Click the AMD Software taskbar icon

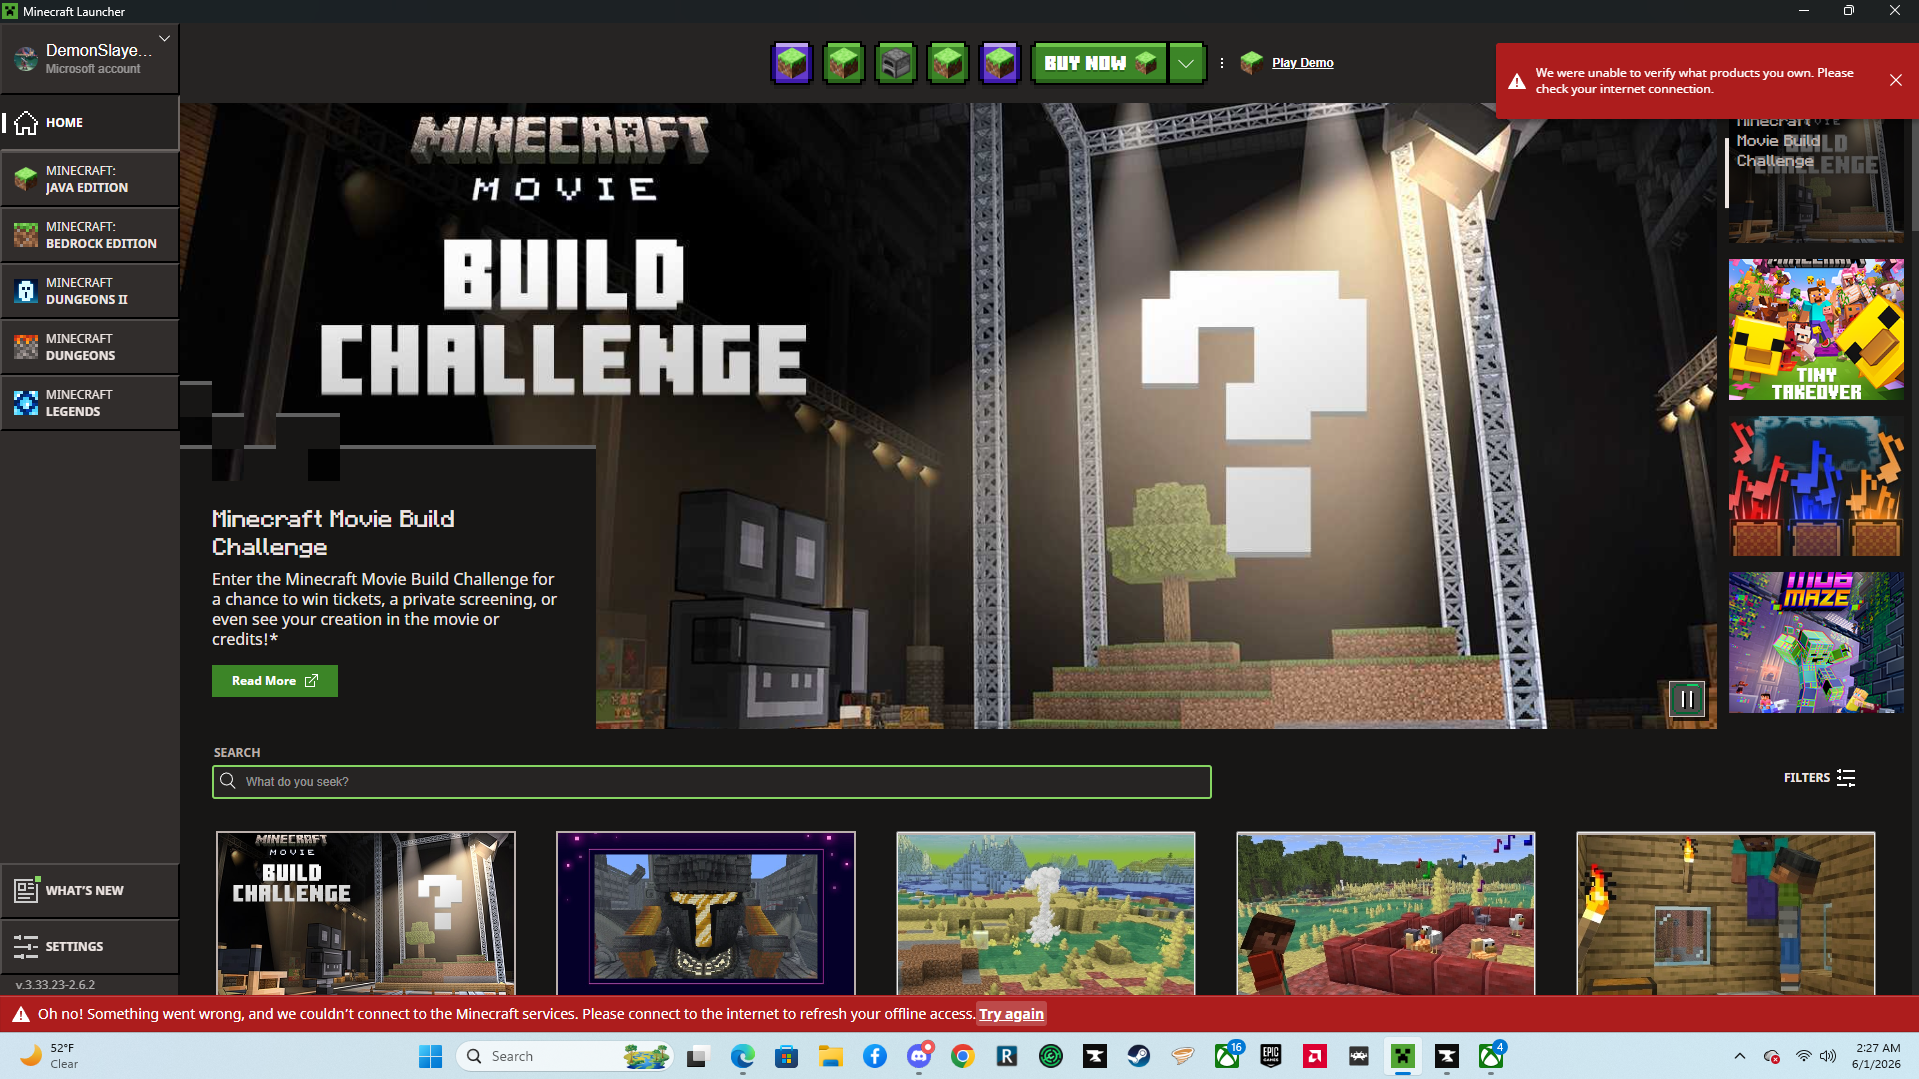[1315, 1056]
